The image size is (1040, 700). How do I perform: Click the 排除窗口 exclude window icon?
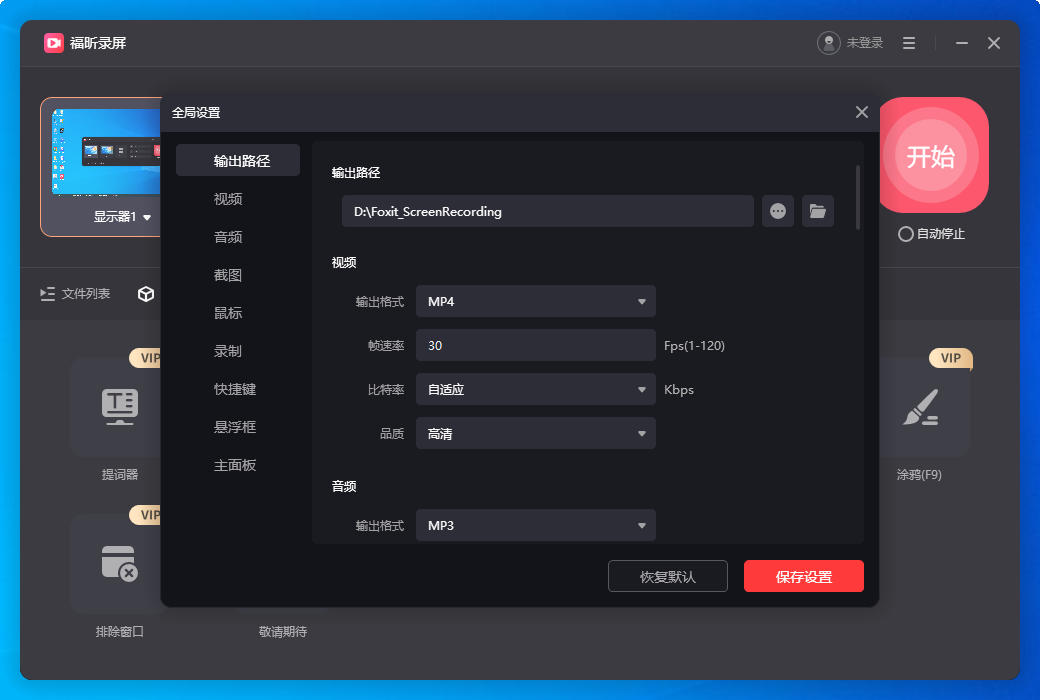[119, 563]
